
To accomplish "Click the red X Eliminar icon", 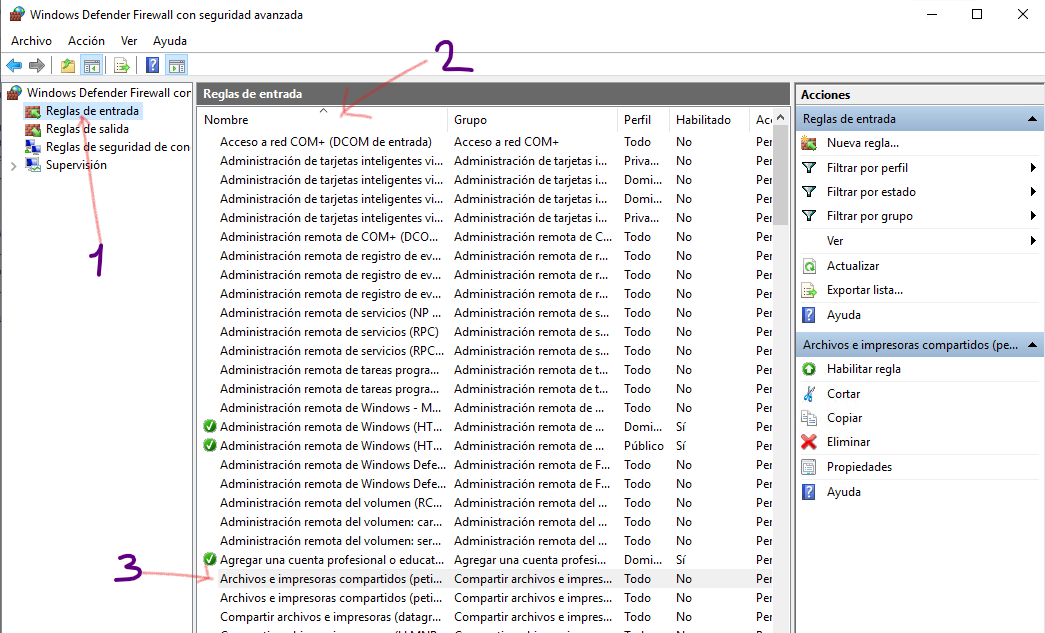I will 809,442.
